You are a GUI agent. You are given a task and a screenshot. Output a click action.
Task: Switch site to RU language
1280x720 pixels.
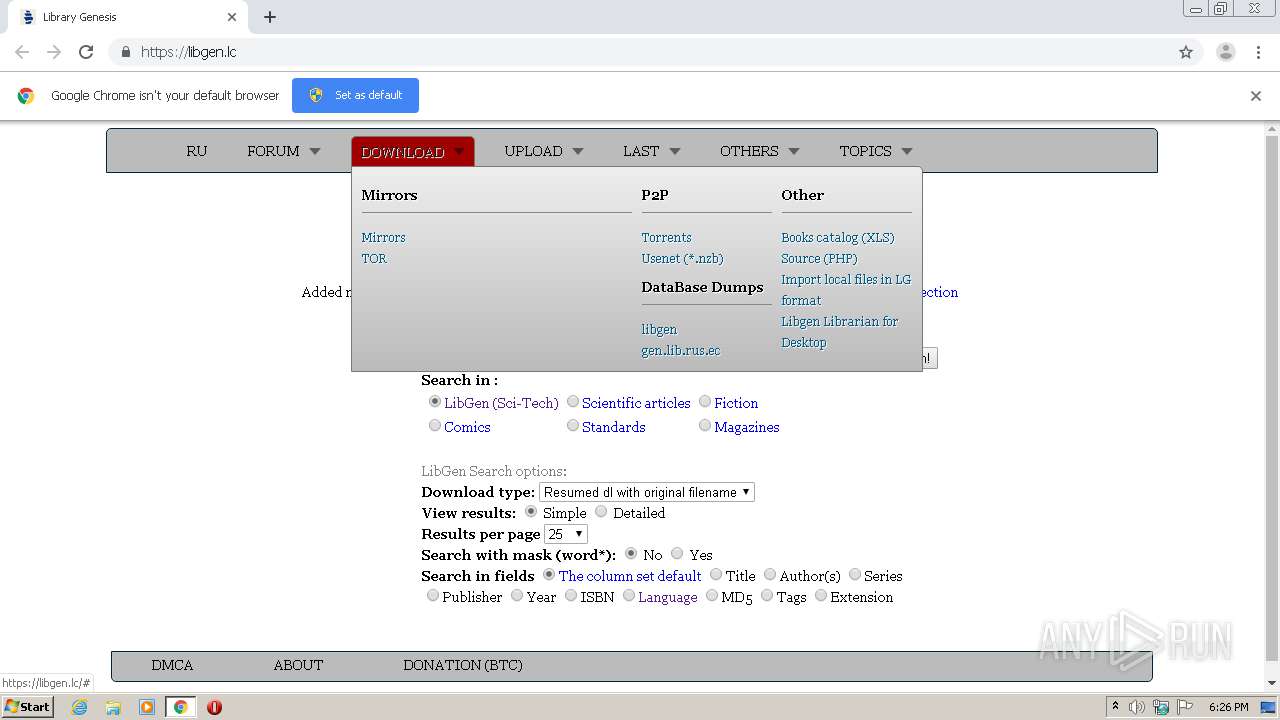point(196,151)
